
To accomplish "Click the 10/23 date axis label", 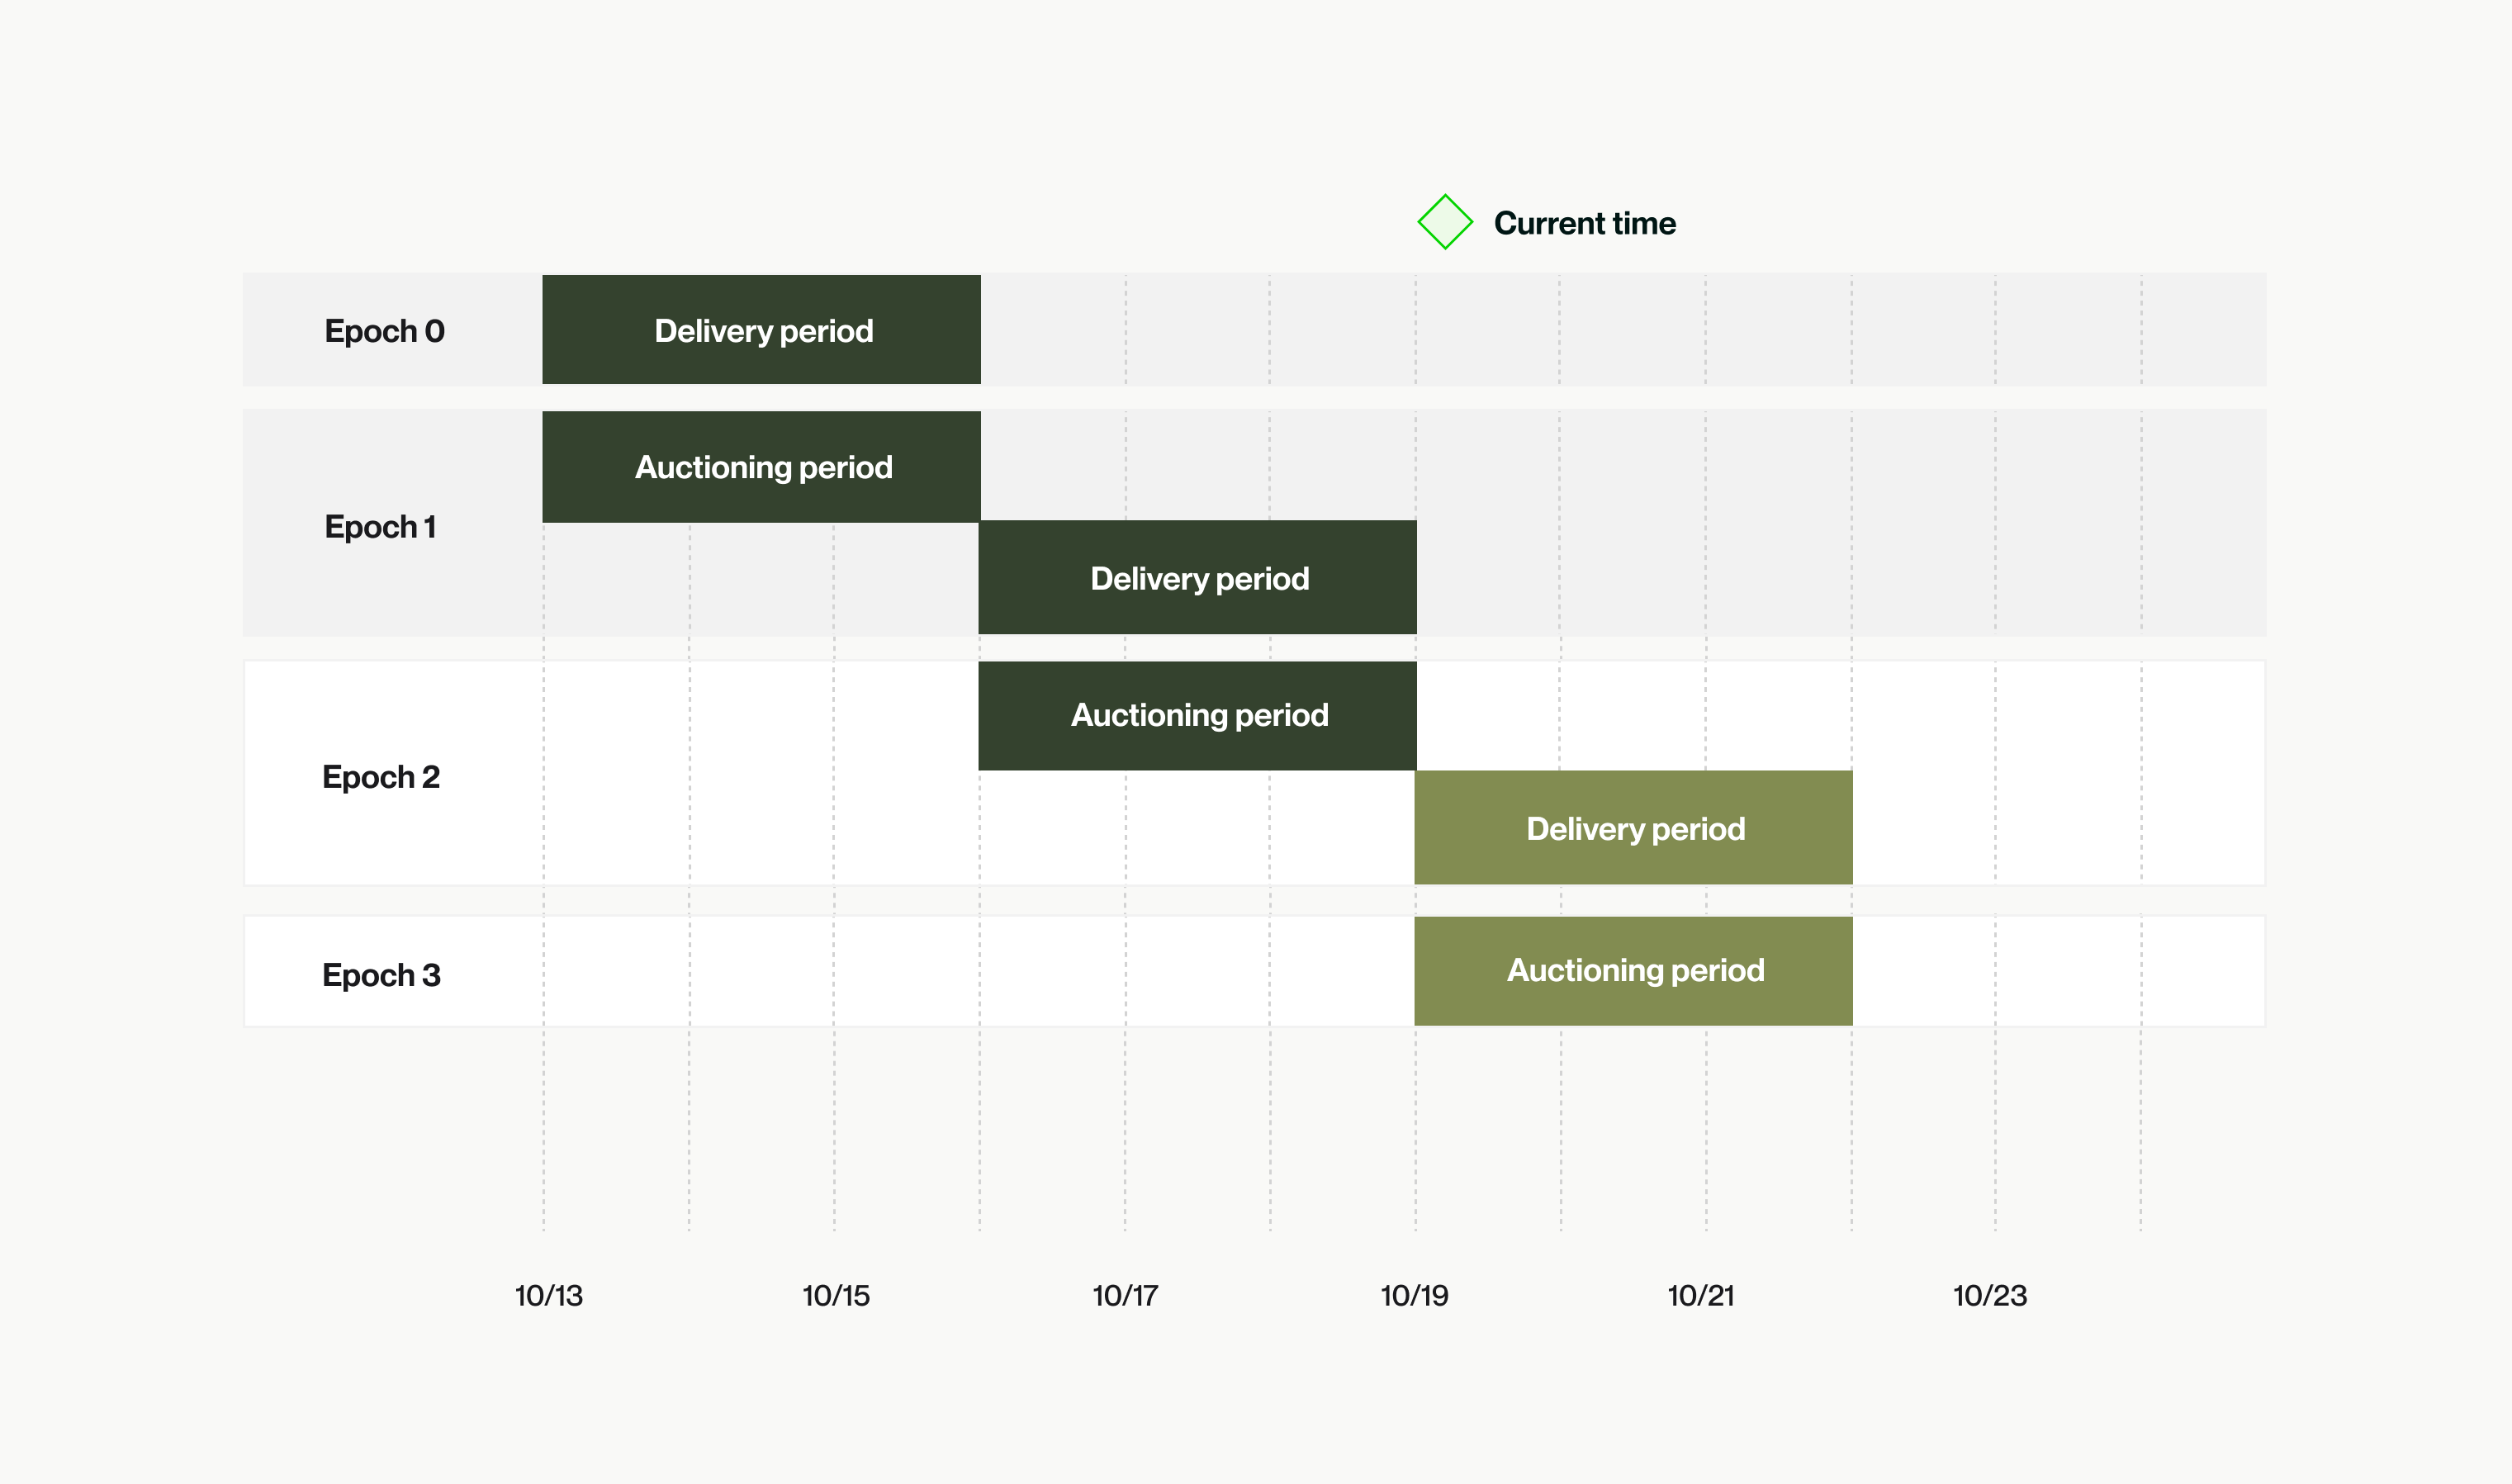I will click(1990, 1296).
